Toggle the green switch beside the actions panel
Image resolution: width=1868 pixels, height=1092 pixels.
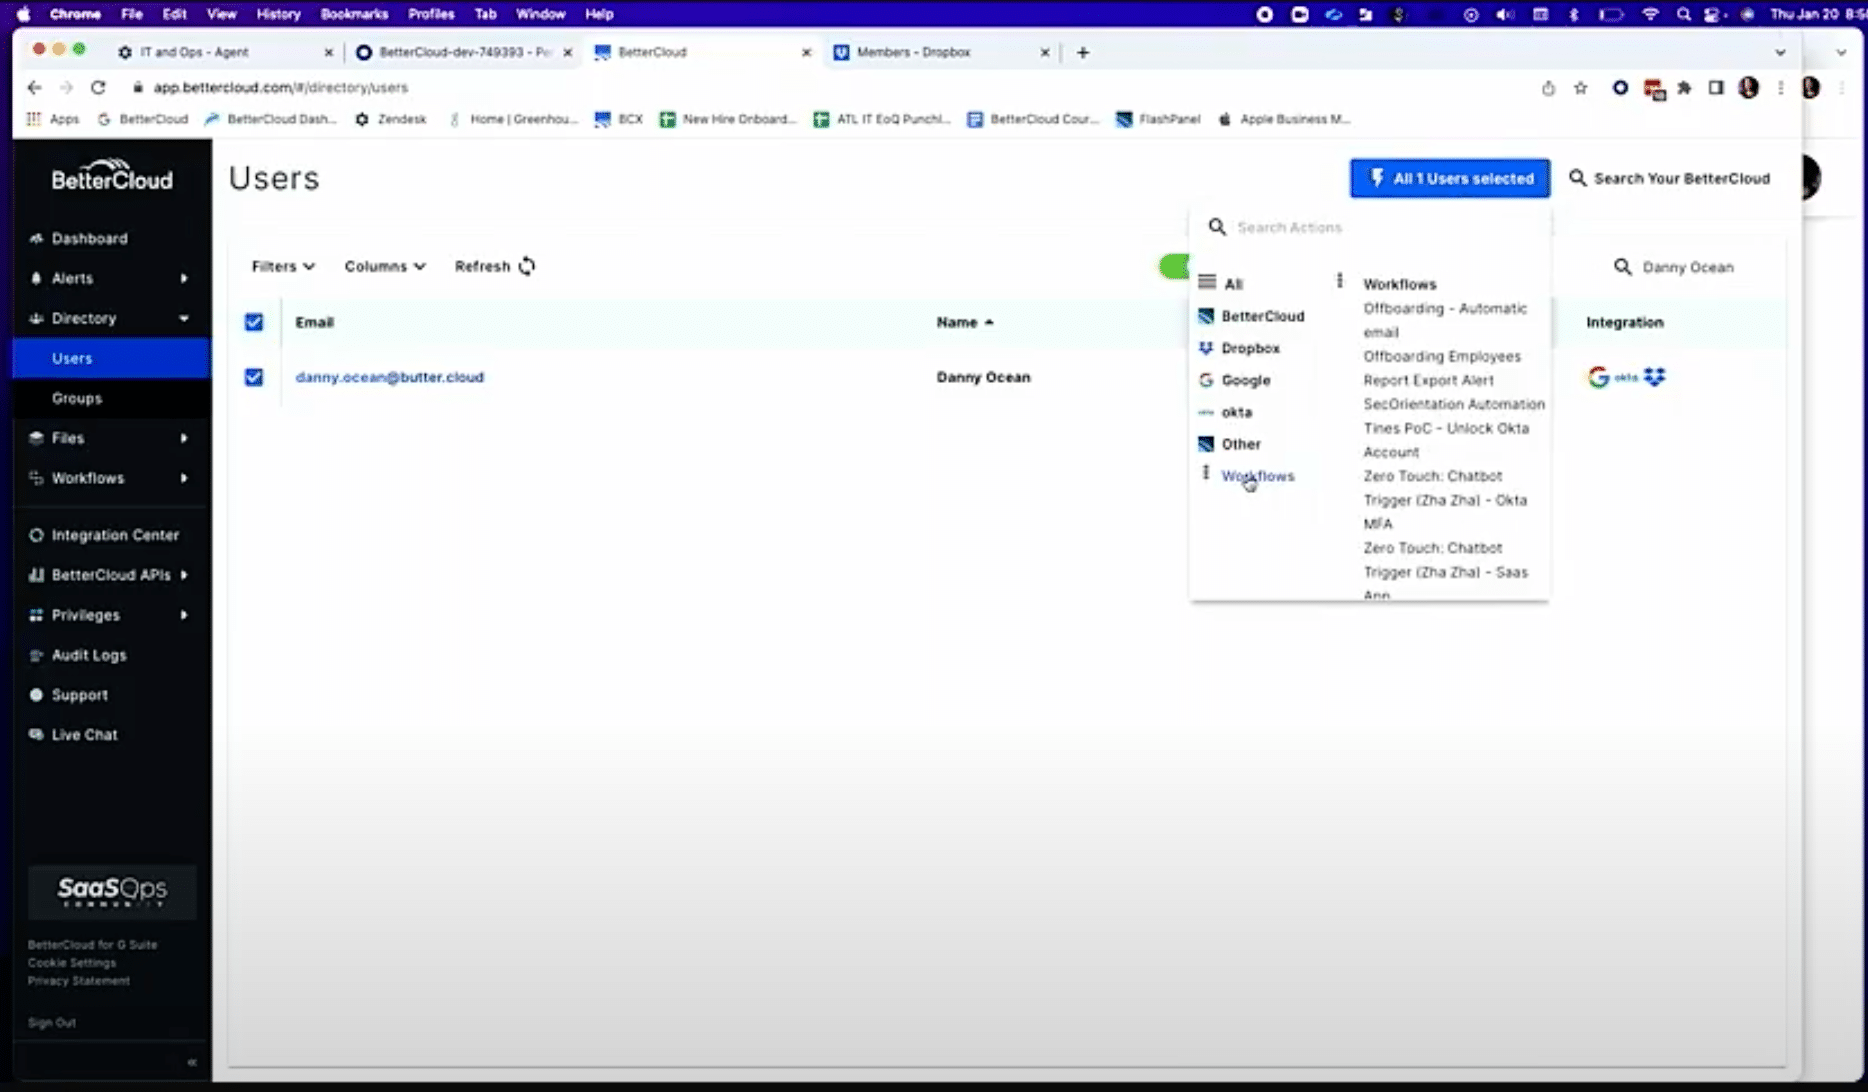click(x=1174, y=266)
